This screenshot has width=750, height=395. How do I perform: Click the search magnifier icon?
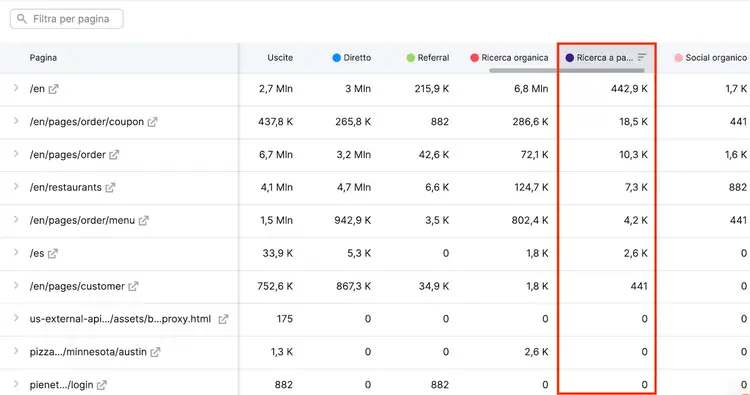(x=22, y=19)
